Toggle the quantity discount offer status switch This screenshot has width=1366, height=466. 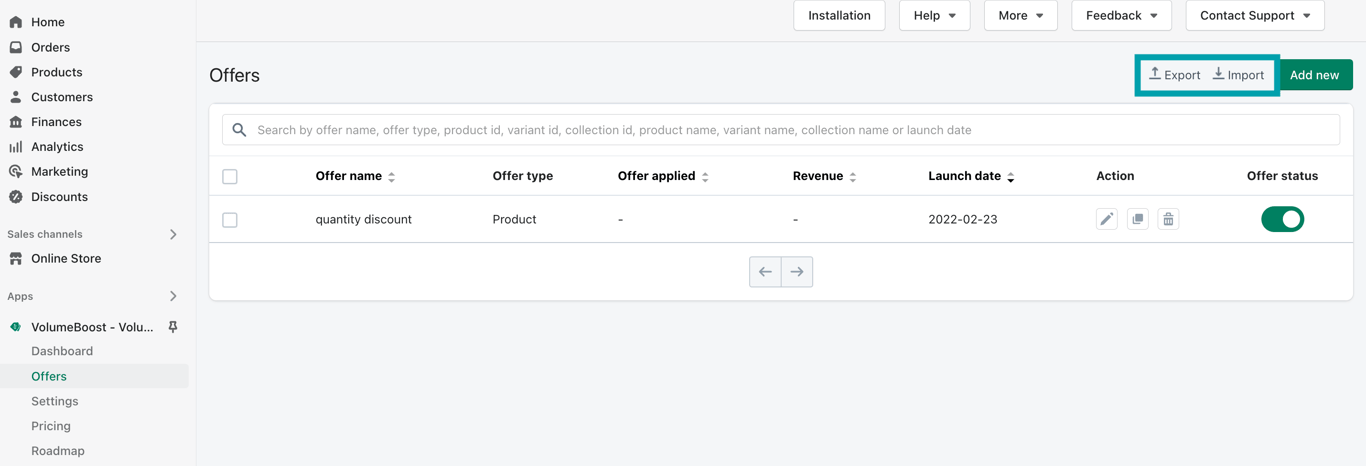[x=1282, y=219]
